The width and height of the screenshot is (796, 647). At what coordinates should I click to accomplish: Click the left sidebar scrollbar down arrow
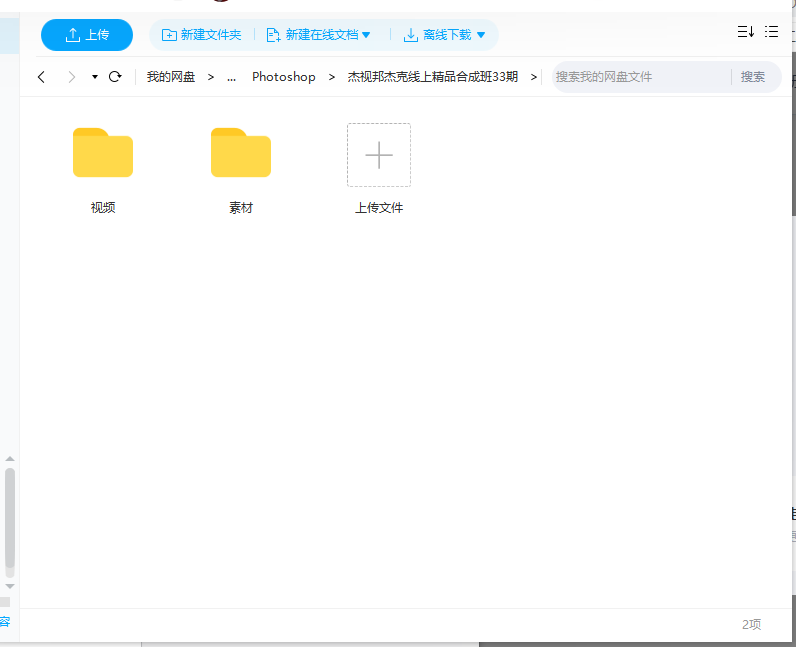coord(10,586)
